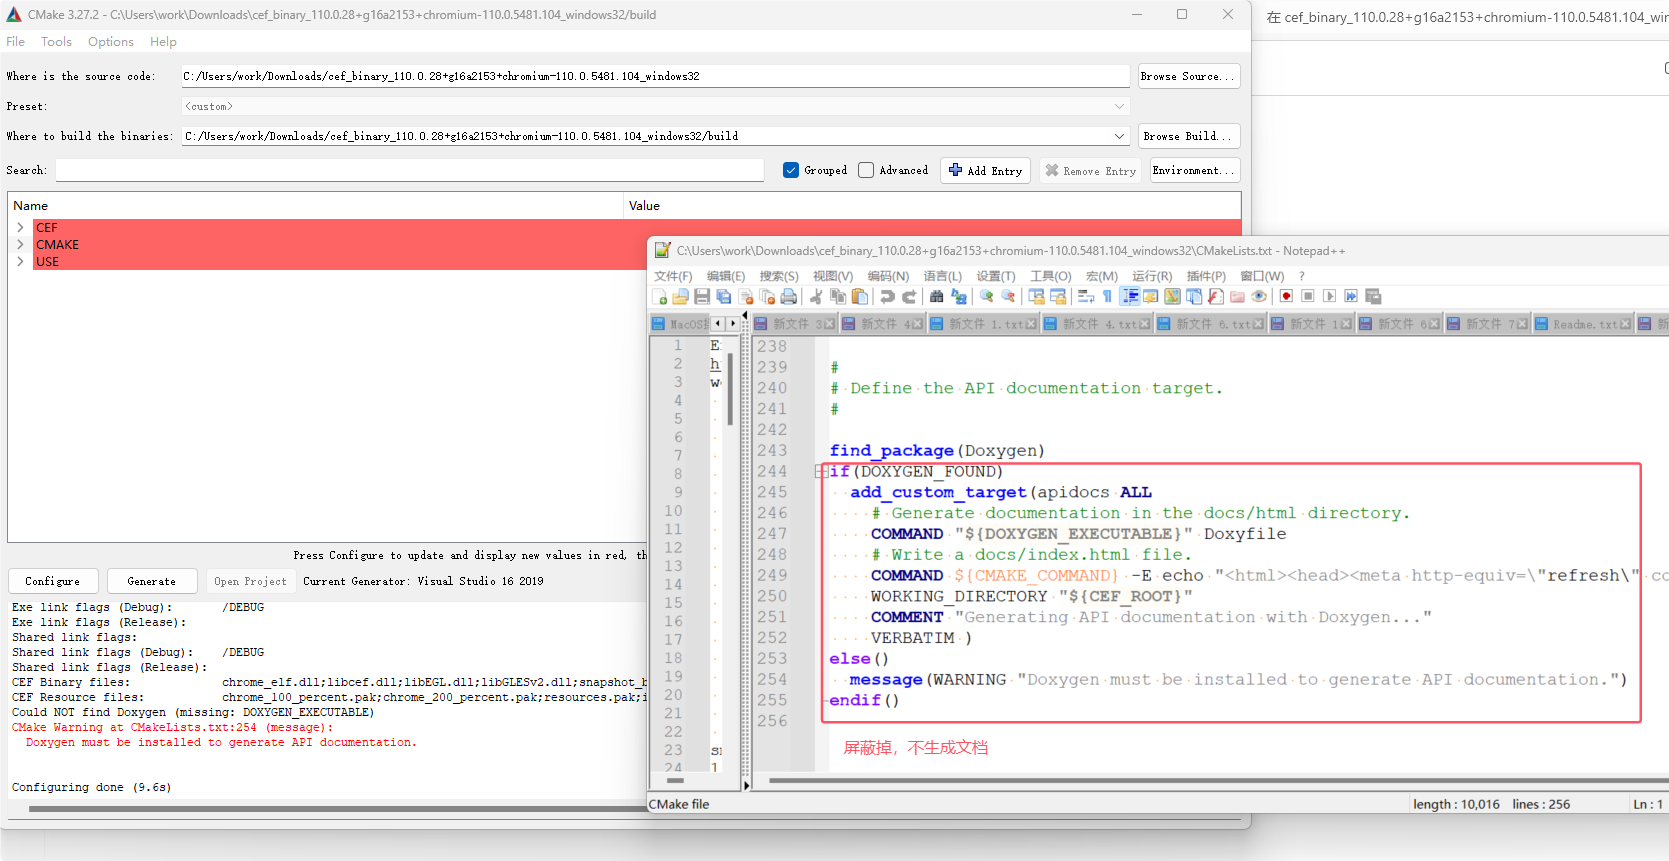This screenshot has width=1669, height=861.
Task: Click the Configure button
Action: coord(53,581)
